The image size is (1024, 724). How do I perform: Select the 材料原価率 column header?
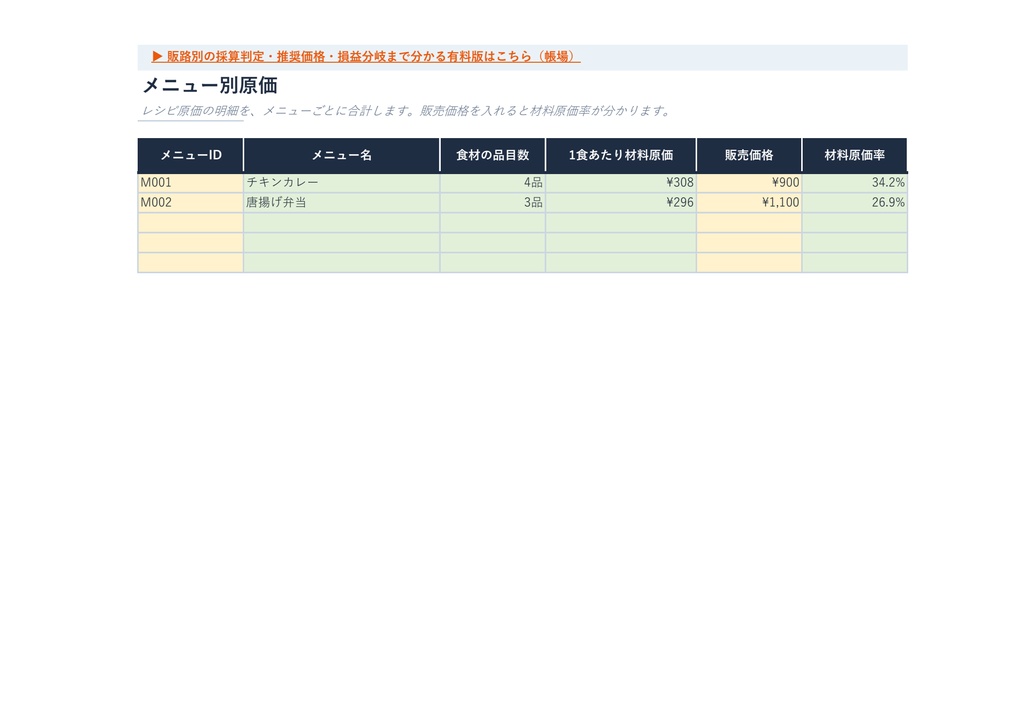[x=854, y=155]
